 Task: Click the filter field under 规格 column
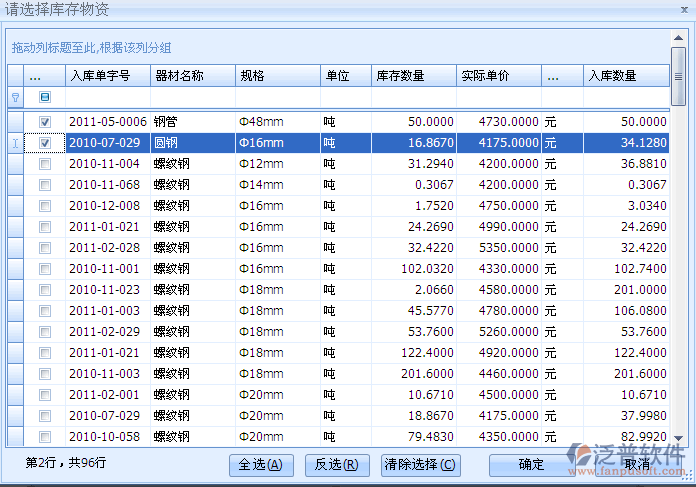pyautogui.click(x=277, y=98)
